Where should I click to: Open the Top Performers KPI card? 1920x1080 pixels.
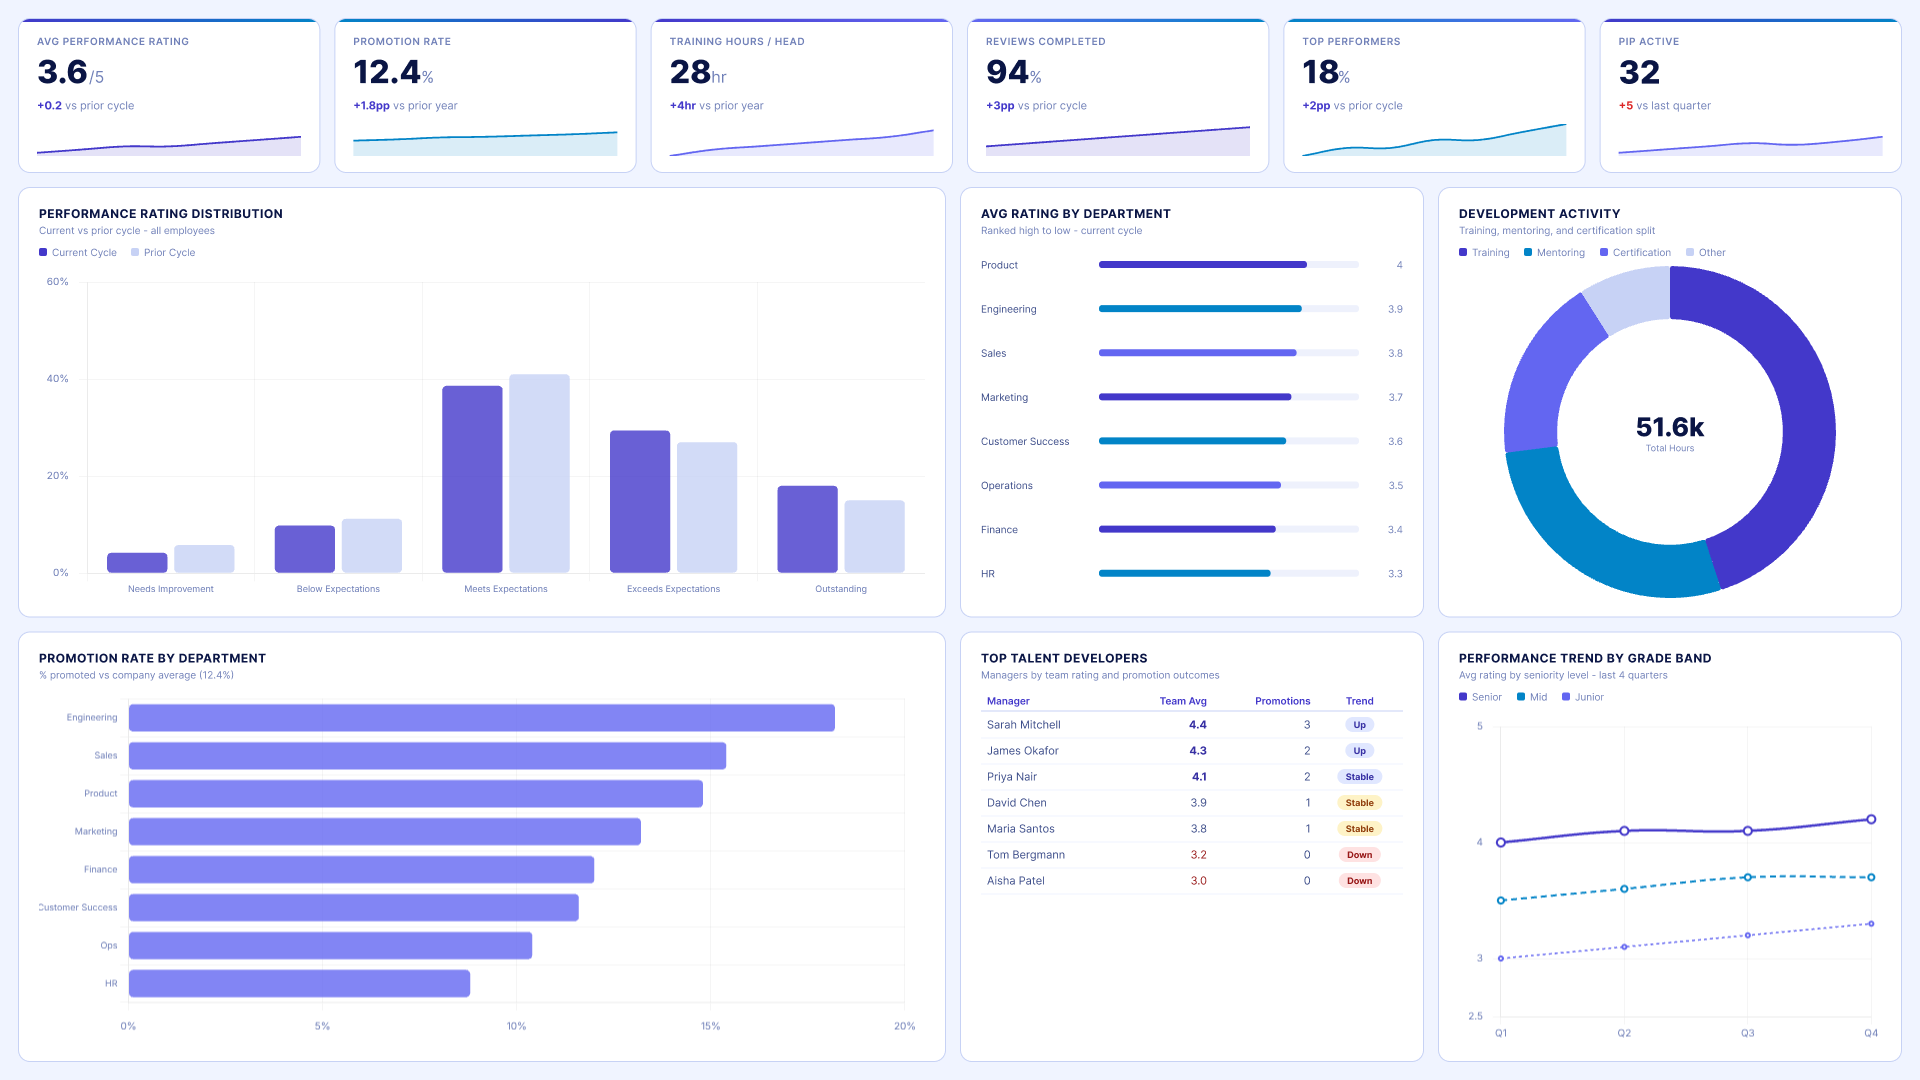point(1434,96)
